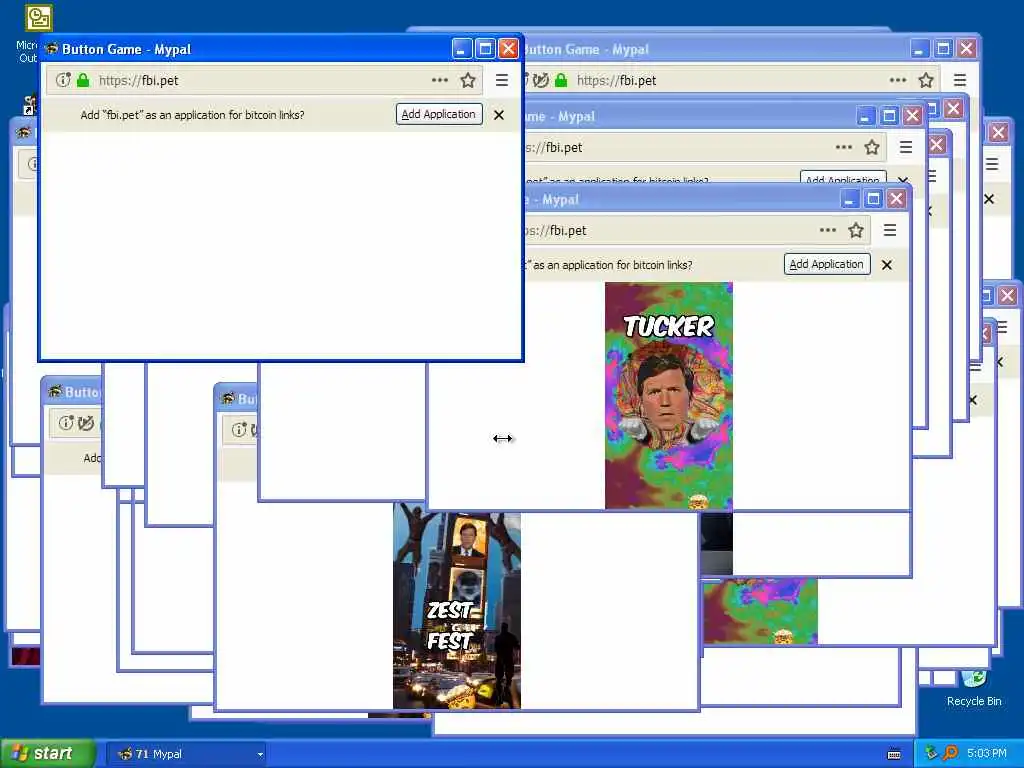
Task: Open page actions ellipsis in front window
Action: [x=440, y=80]
